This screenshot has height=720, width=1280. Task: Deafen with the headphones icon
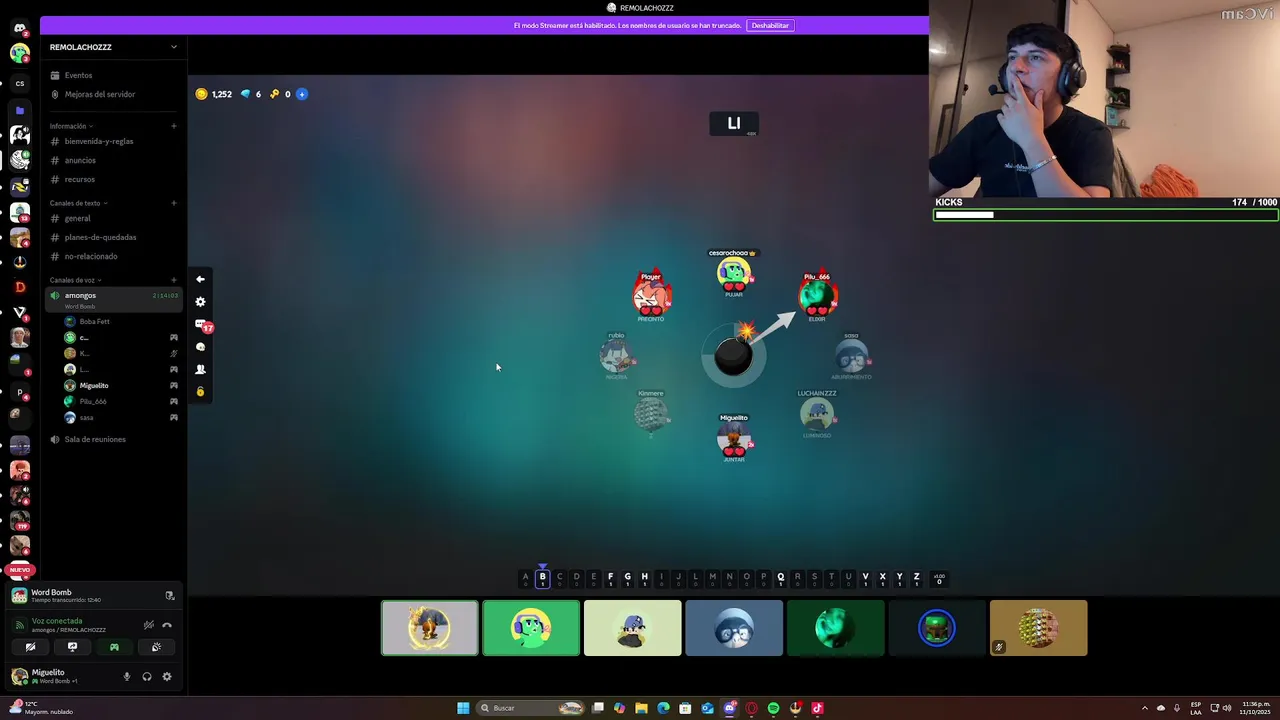147,677
